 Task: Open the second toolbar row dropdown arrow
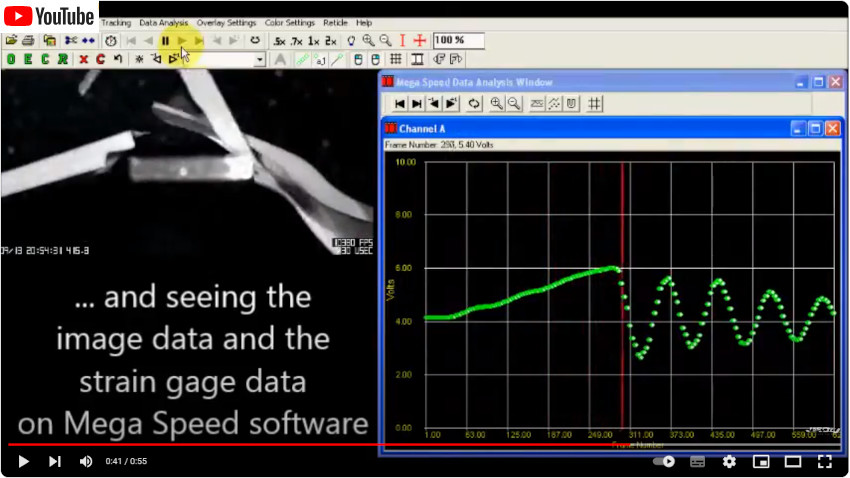pyautogui.click(x=260, y=60)
